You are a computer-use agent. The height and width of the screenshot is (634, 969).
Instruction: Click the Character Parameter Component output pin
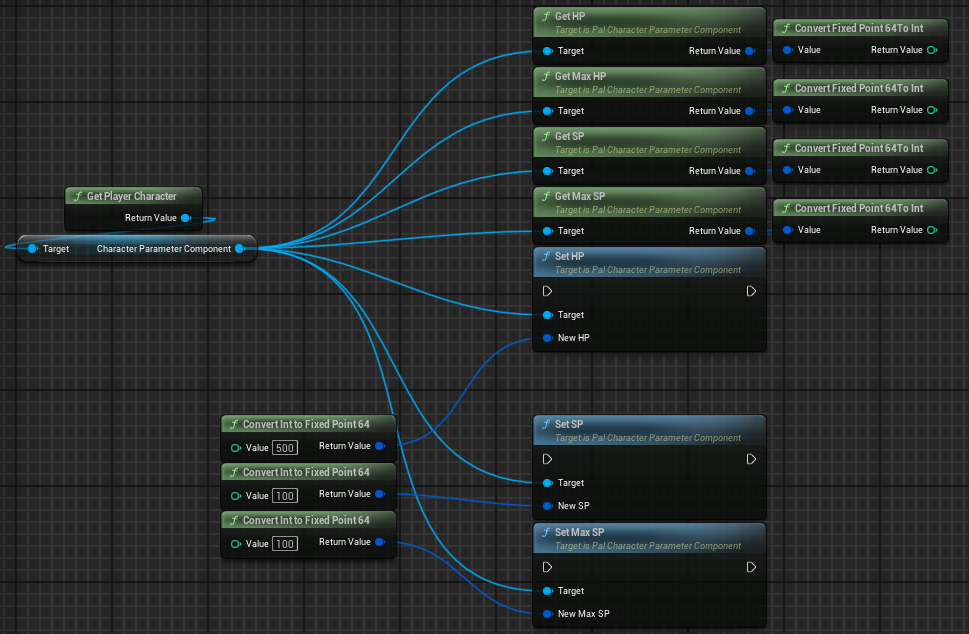point(239,249)
